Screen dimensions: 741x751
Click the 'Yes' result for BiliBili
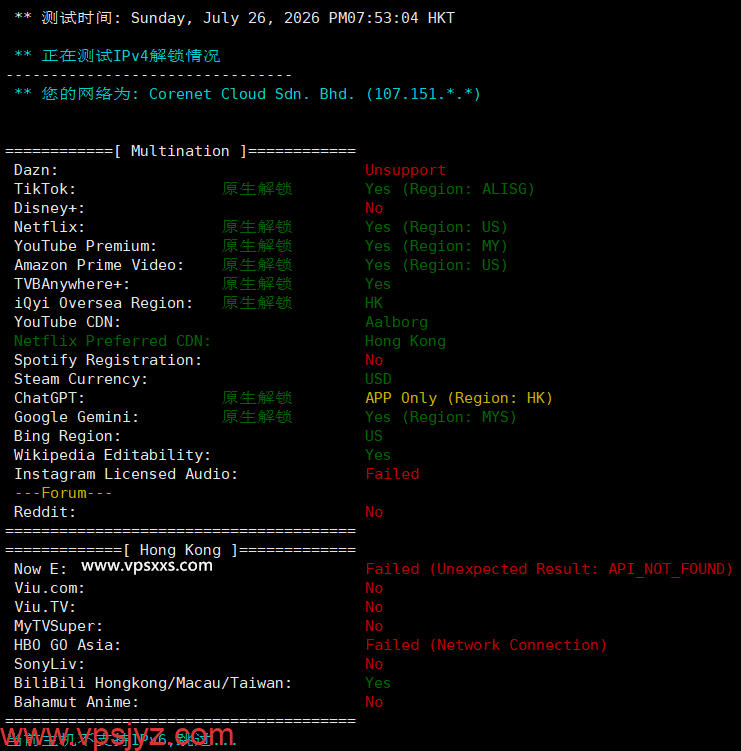378,683
